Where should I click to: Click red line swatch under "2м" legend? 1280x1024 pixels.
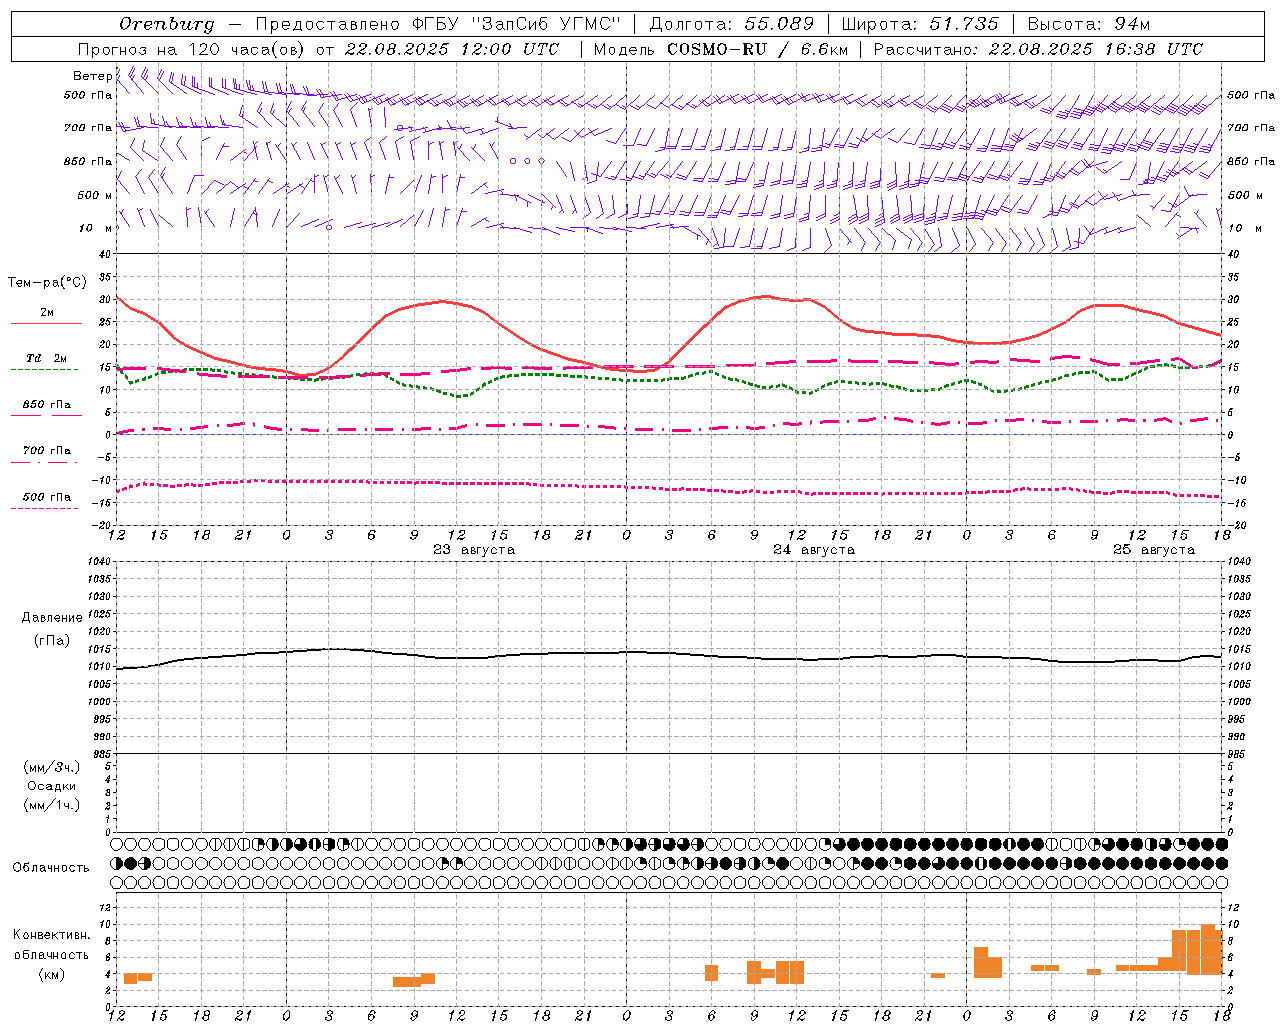click(46, 323)
